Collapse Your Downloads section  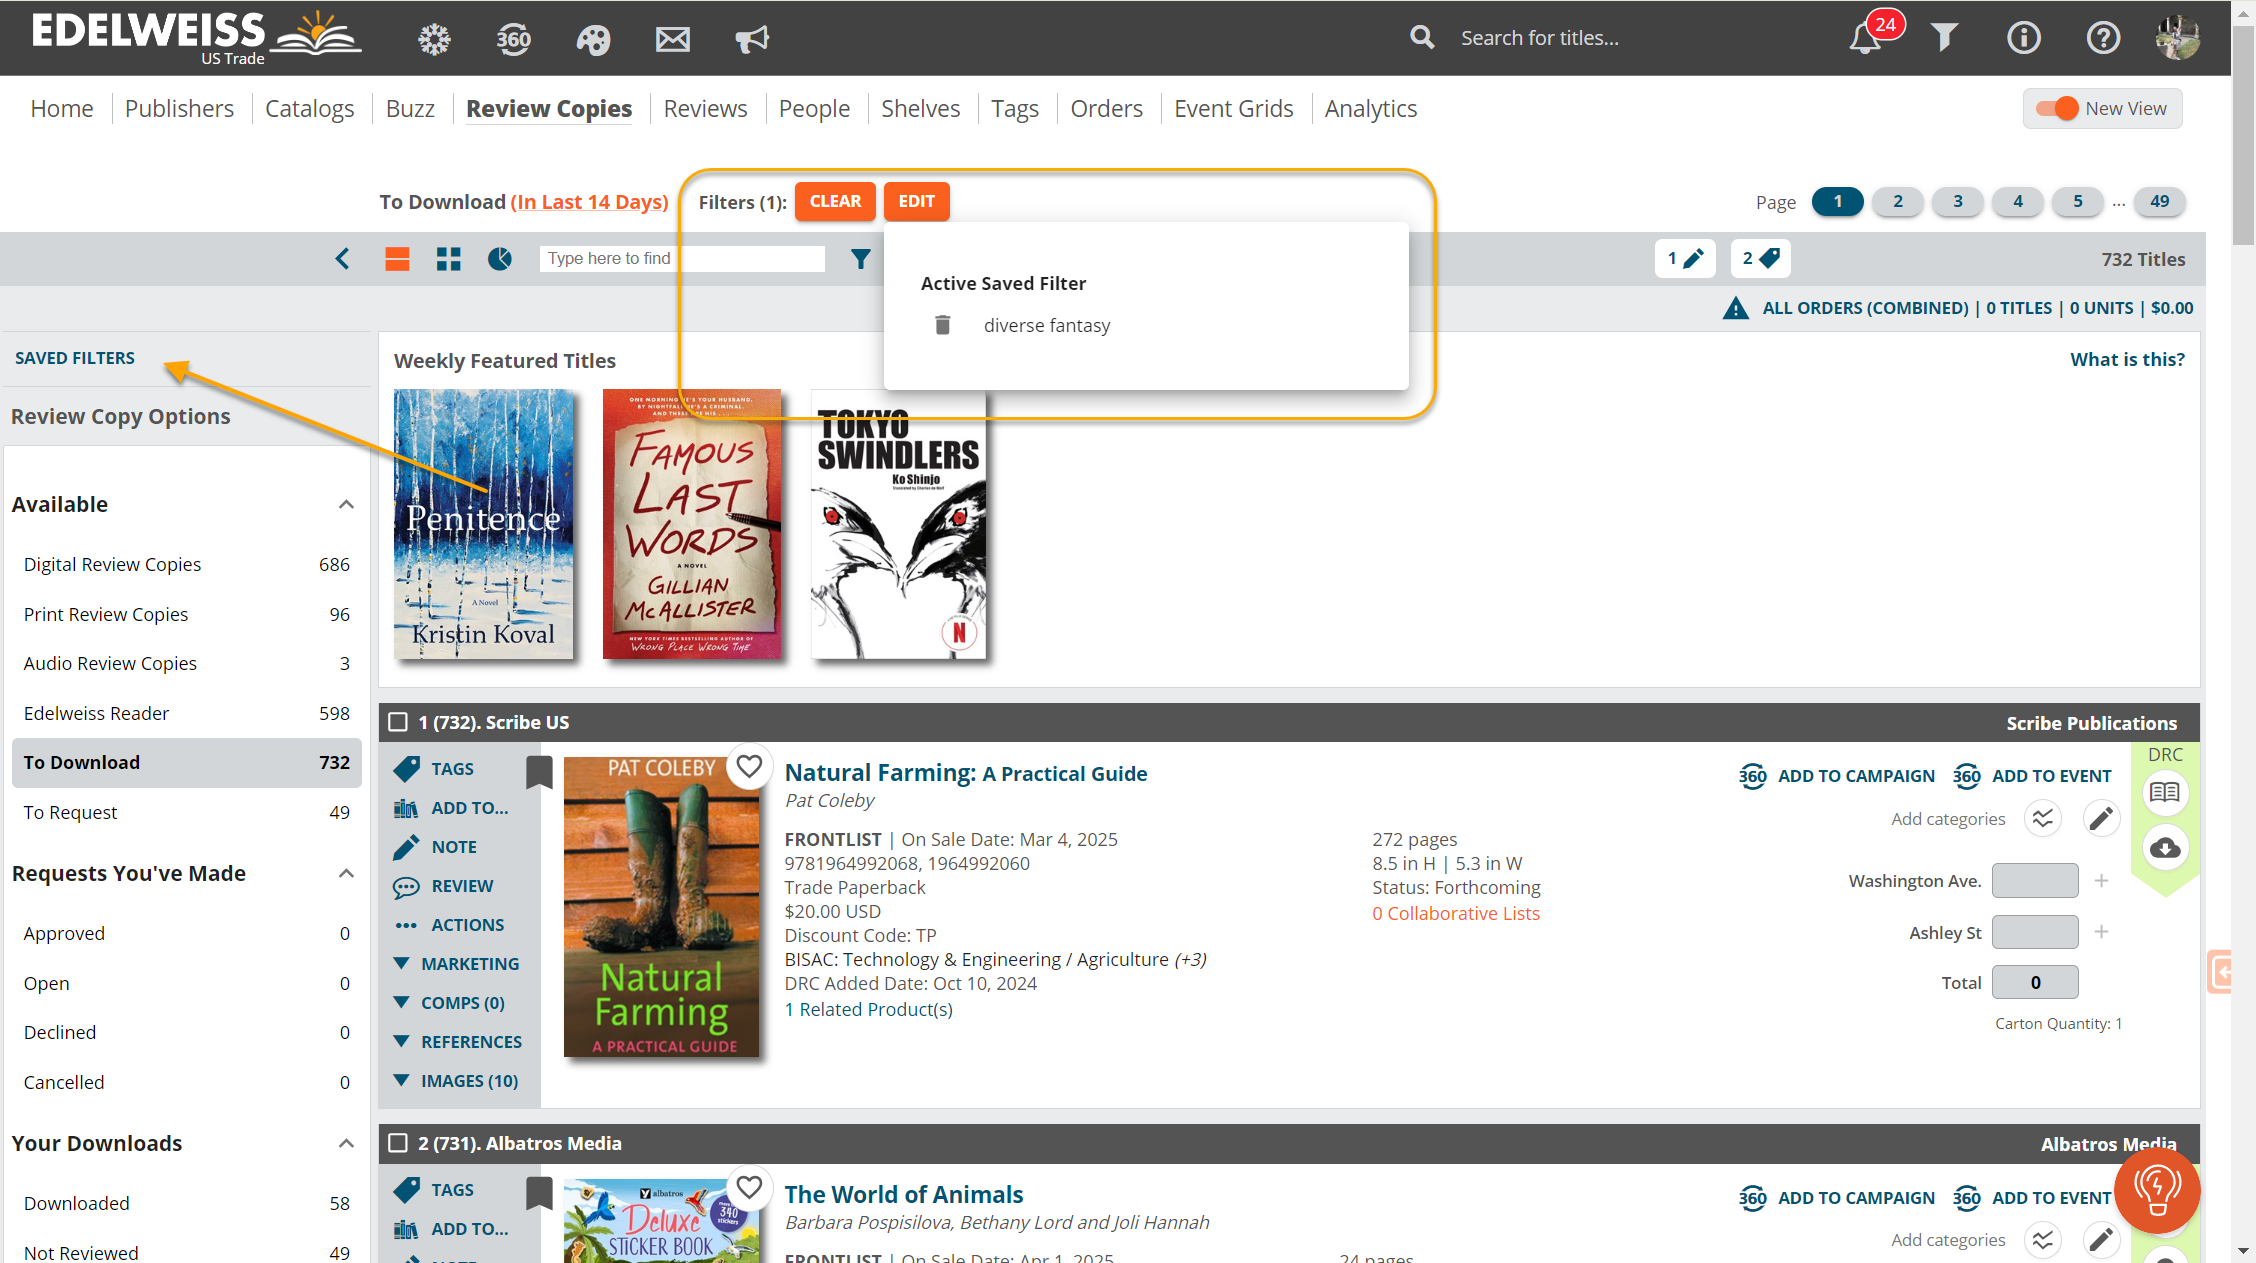click(346, 1143)
